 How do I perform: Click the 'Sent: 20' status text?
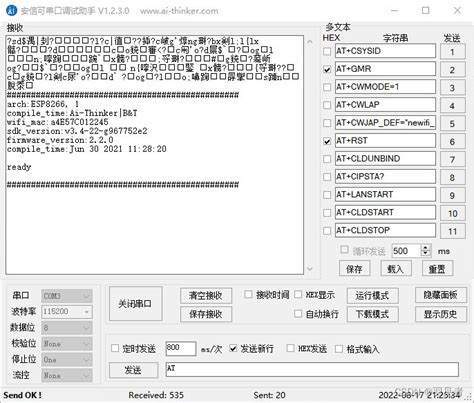[x=269, y=395]
